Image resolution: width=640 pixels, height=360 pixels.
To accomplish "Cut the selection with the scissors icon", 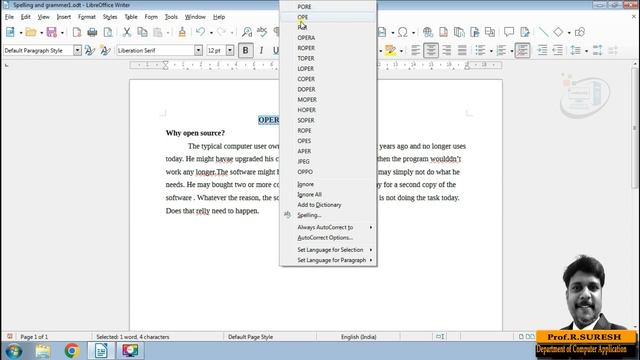I will [x=127, y=32].
